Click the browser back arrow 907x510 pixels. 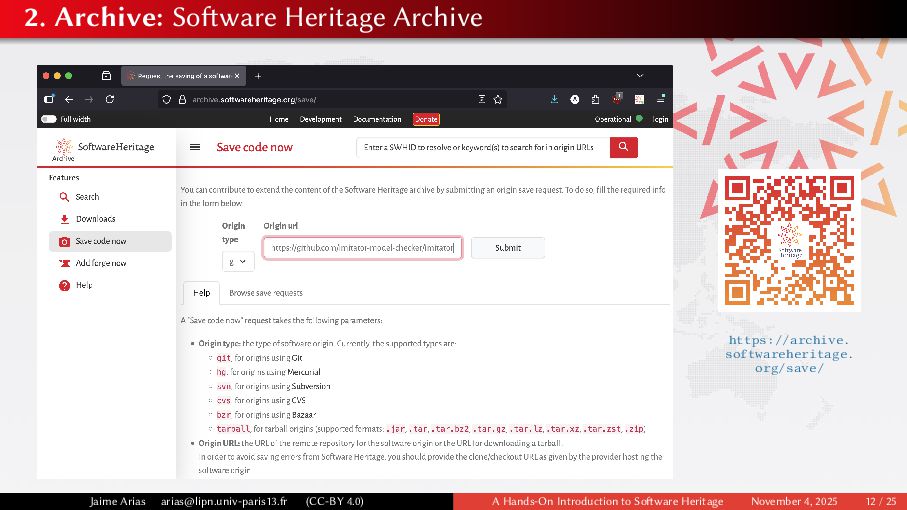click(69, 99)
